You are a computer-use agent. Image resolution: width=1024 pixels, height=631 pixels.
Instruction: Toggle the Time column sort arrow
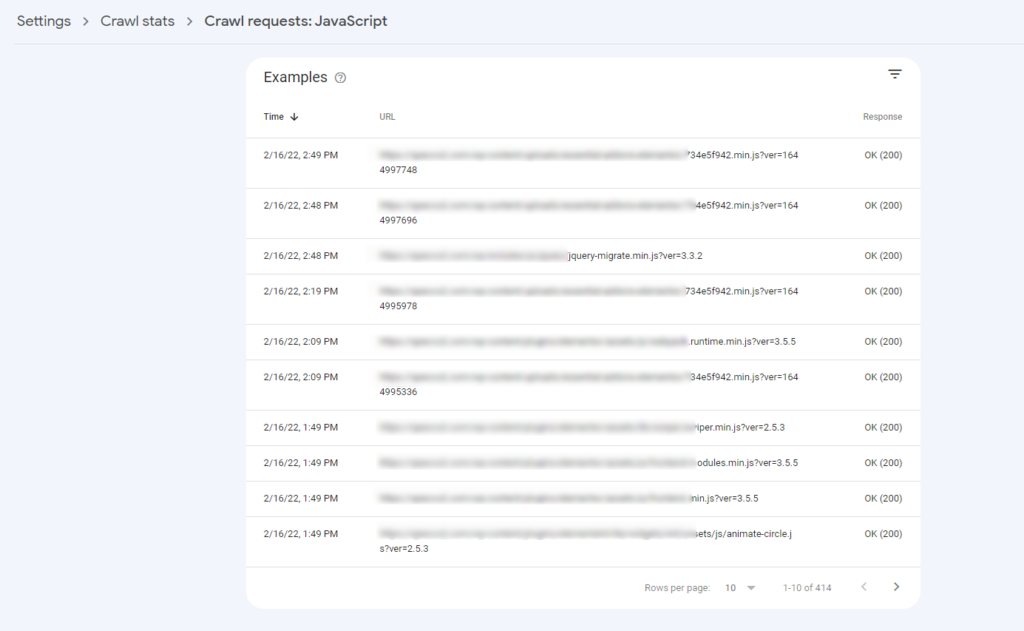295,117
